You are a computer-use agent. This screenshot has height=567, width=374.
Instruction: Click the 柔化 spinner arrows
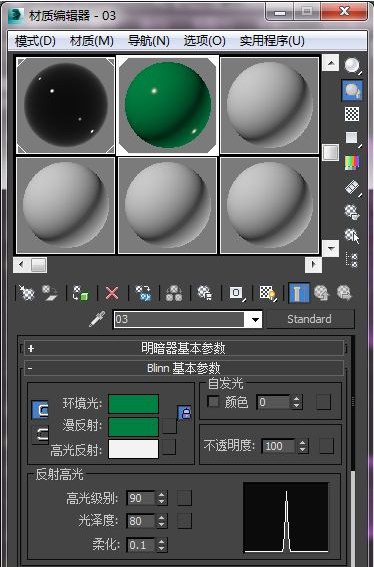[162, 545]
